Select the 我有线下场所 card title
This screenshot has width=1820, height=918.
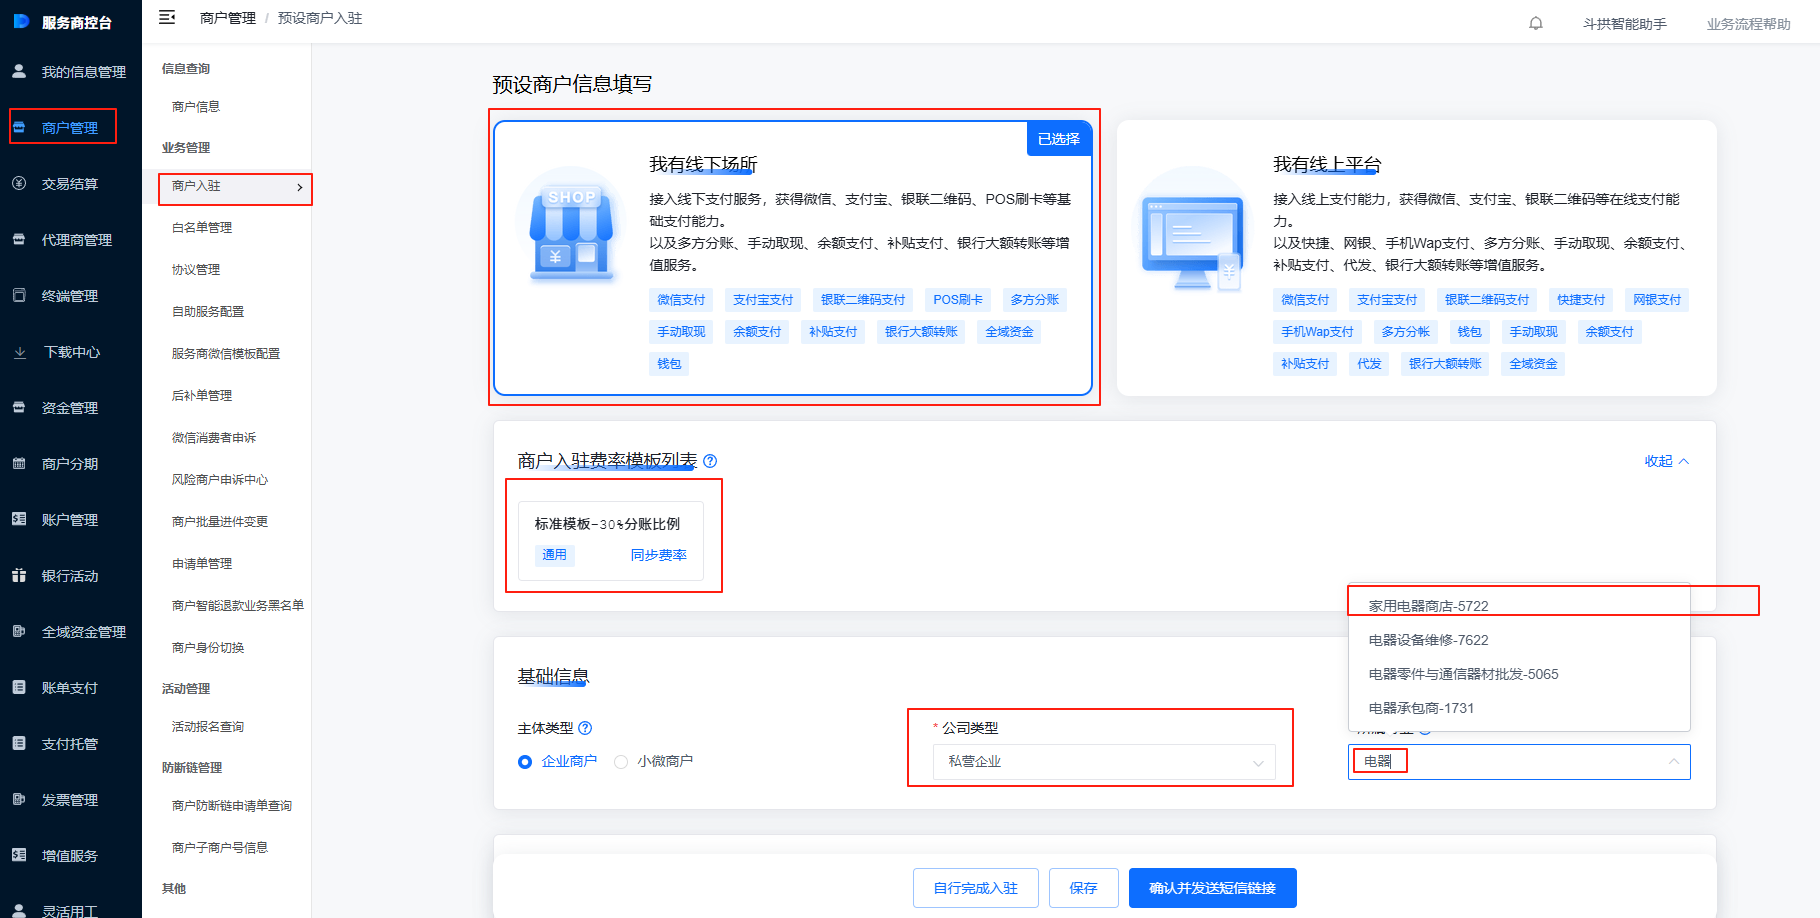(703, 164)
